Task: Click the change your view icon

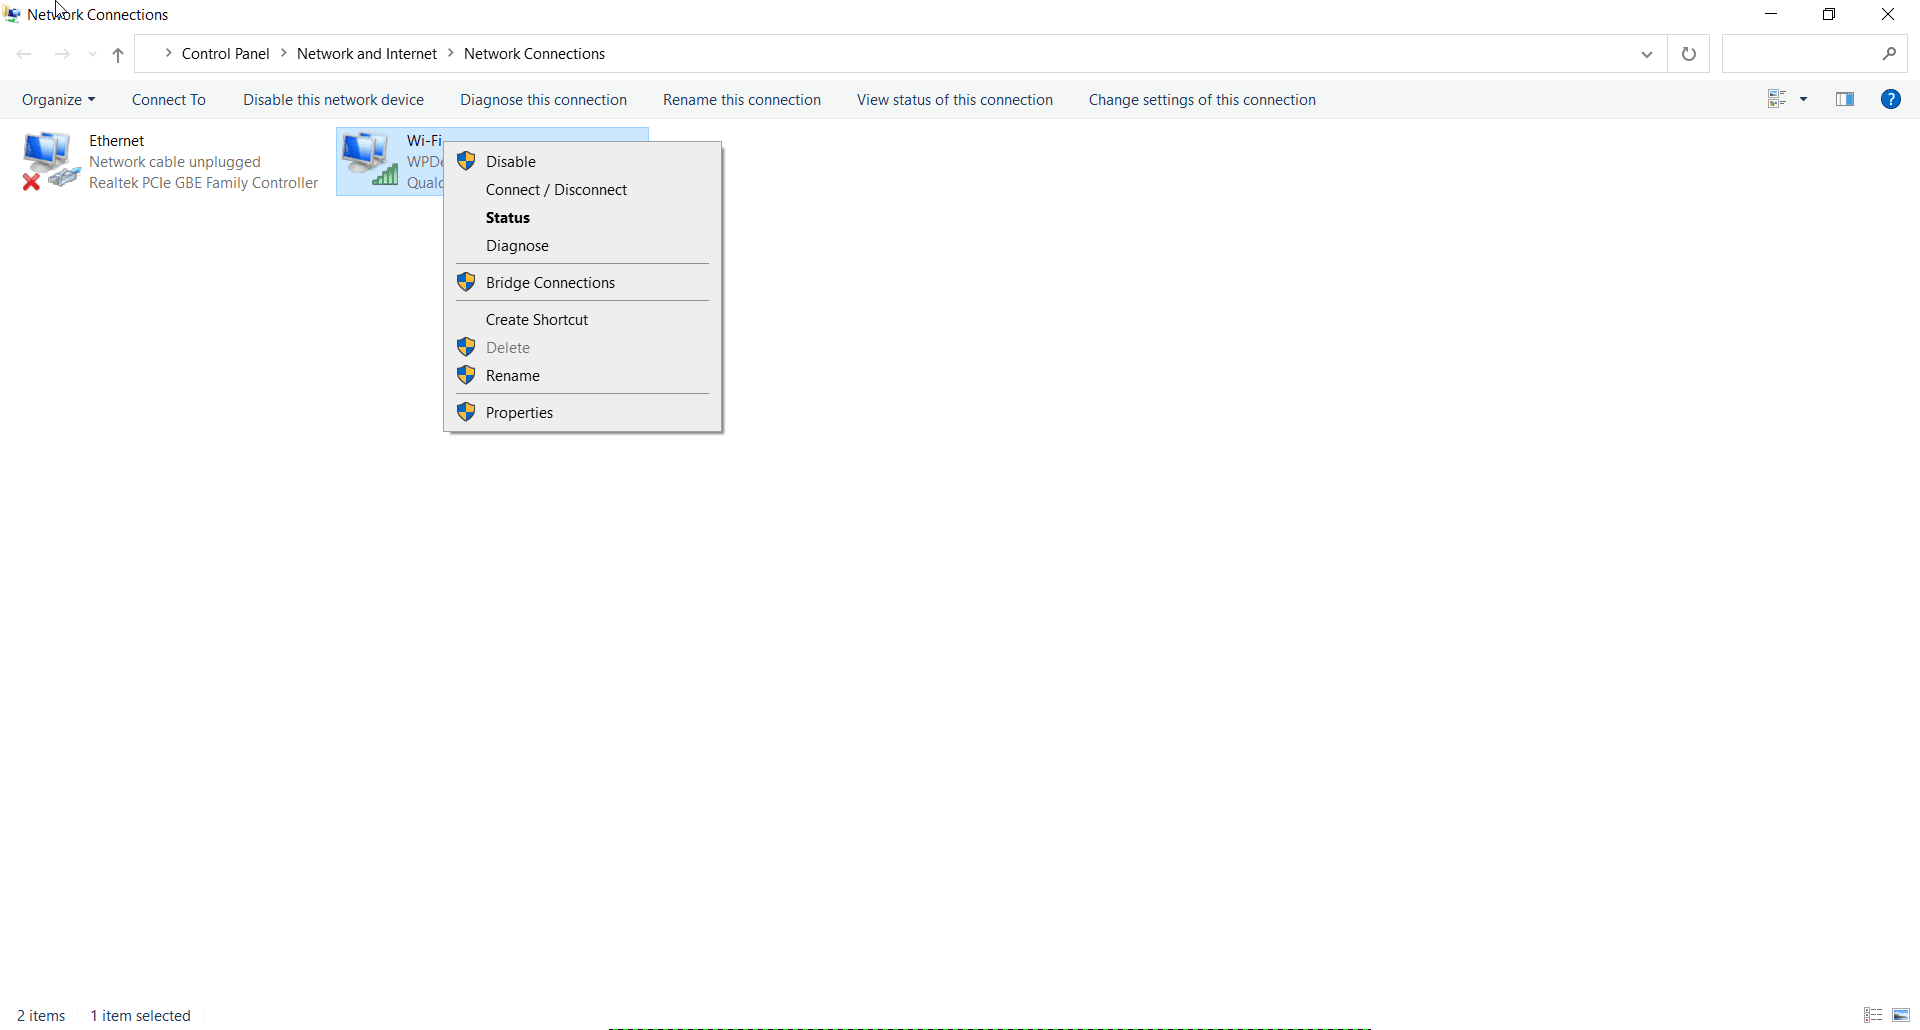Action: point(1777,99)
